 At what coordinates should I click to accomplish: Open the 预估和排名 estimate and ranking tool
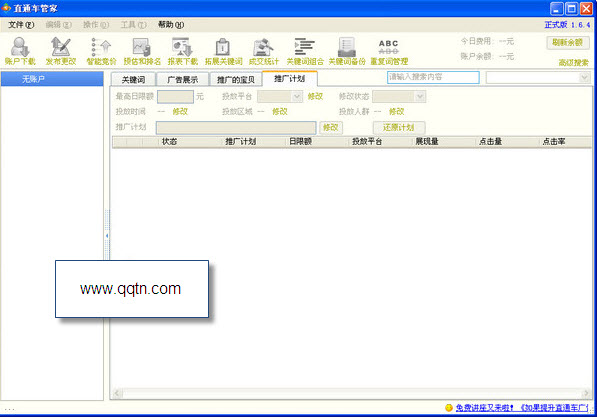coord(142,51)
